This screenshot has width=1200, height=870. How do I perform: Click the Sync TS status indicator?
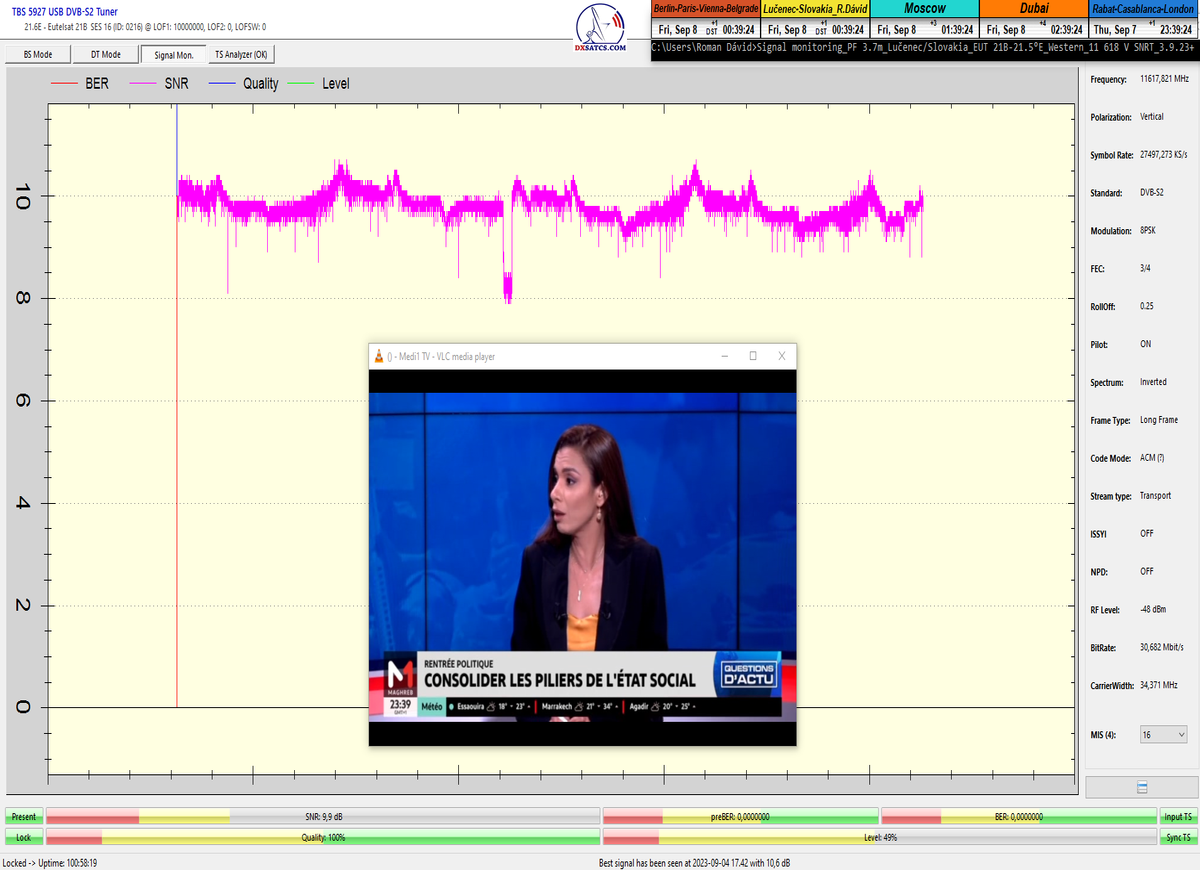tap(1178, 837)
